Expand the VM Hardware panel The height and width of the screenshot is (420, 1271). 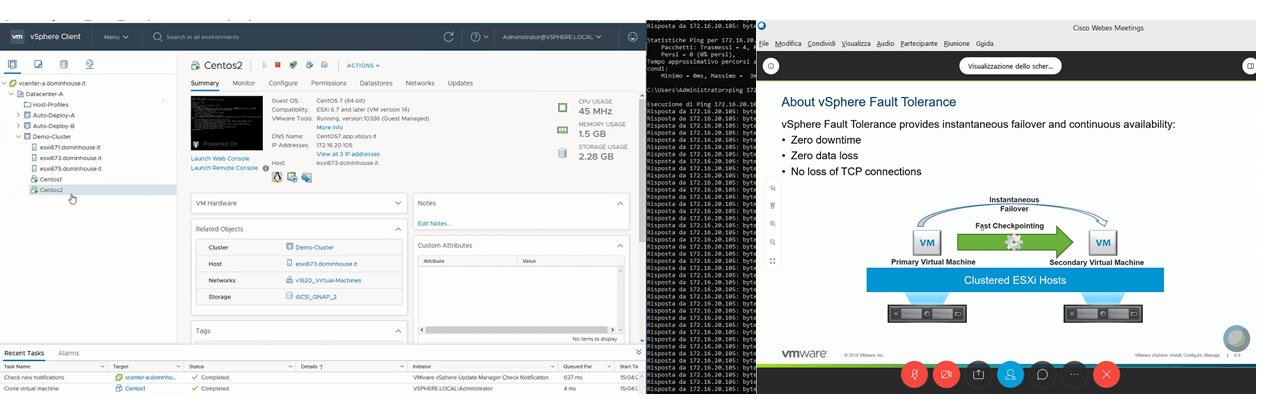pyautogui.click(x=400, y=203)
